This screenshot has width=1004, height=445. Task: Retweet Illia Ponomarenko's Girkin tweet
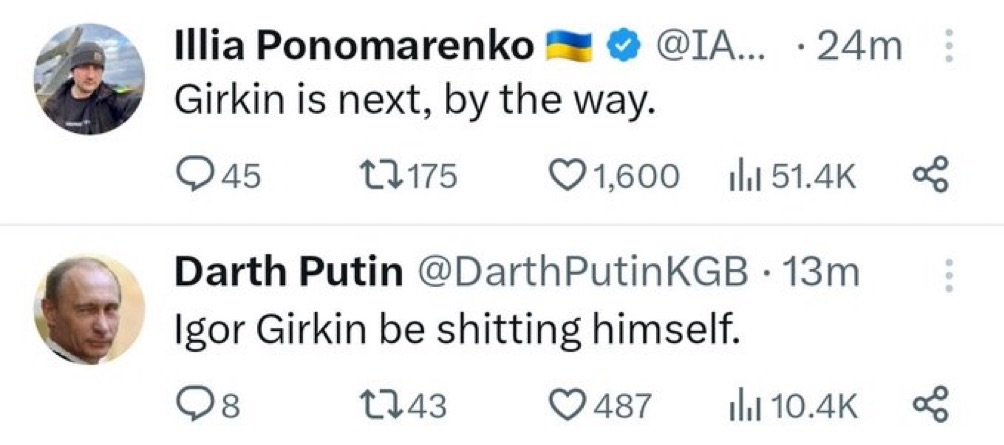(x=385, y=177)
